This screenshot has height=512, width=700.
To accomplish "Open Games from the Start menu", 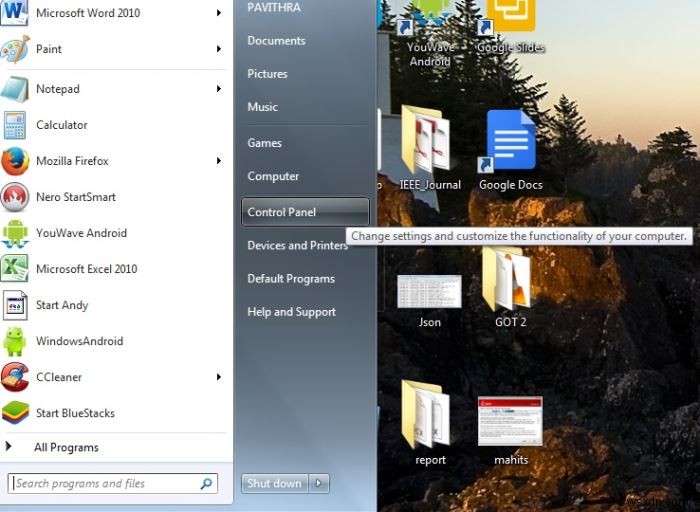I will coord(264,143).
